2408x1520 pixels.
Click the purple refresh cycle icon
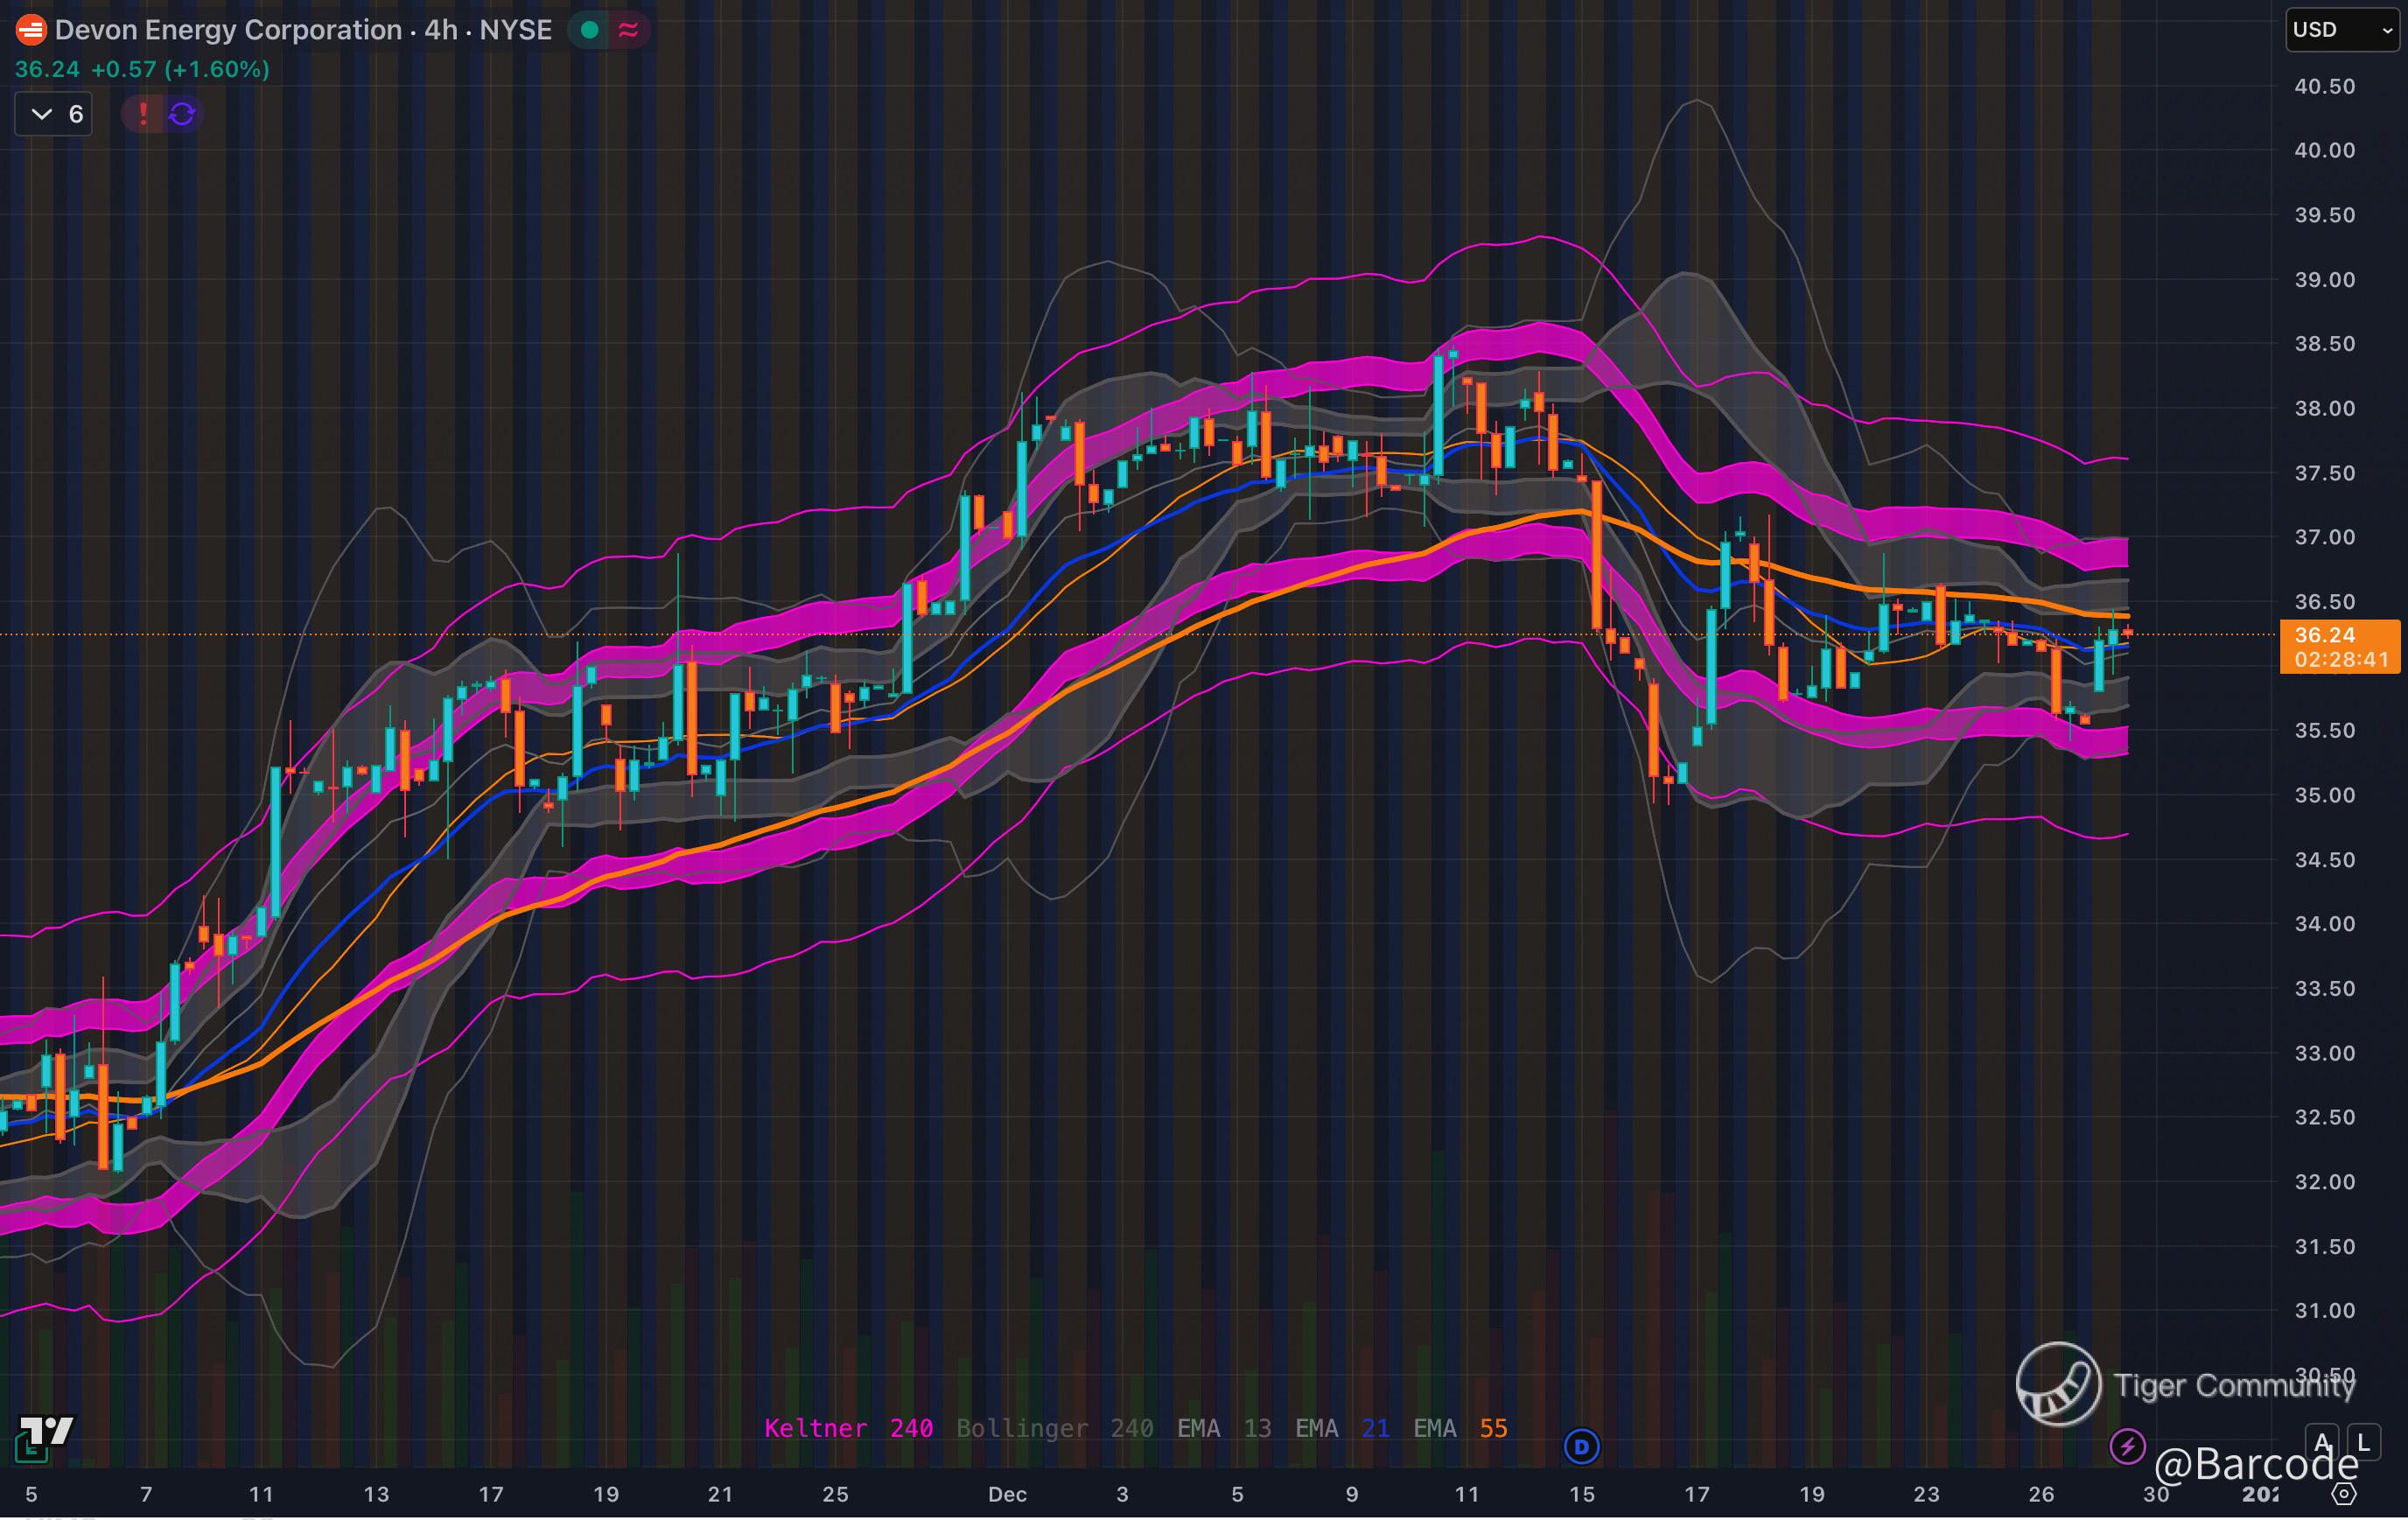[182, 114]
